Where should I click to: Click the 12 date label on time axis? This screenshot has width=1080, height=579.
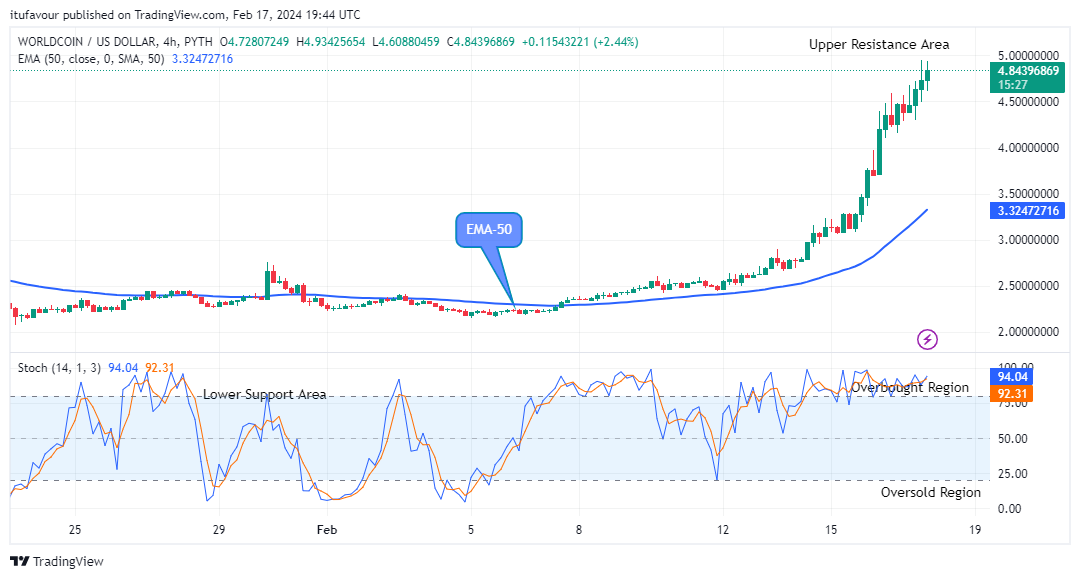click(723, 530)
